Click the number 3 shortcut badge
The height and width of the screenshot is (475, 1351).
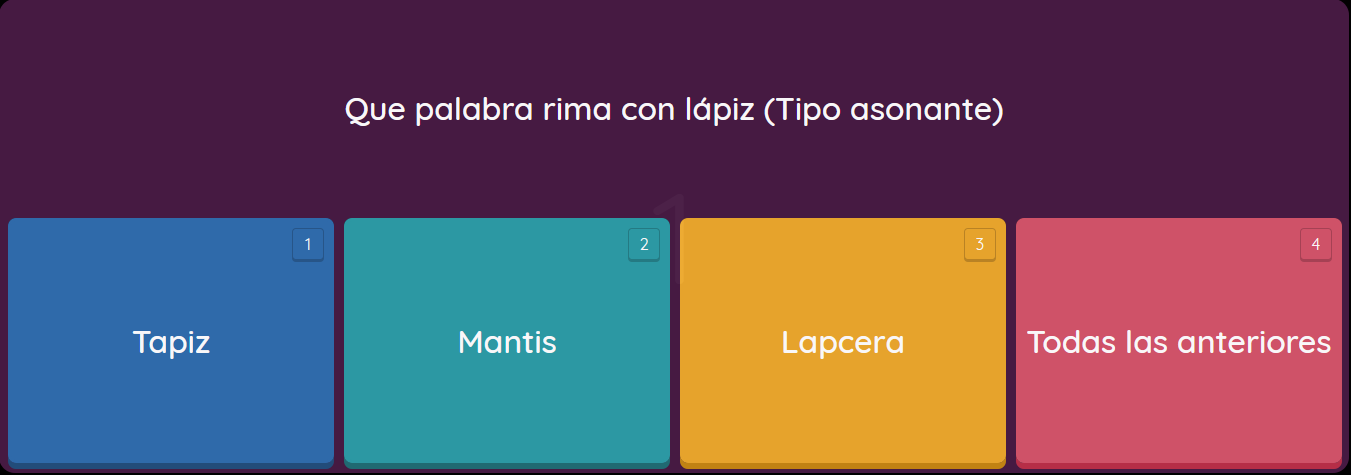(x=980, y=245)
